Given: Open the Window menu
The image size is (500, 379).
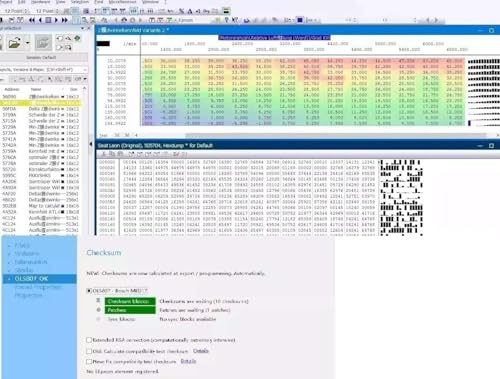Looking at the screenshot, I should coord(150,2).
